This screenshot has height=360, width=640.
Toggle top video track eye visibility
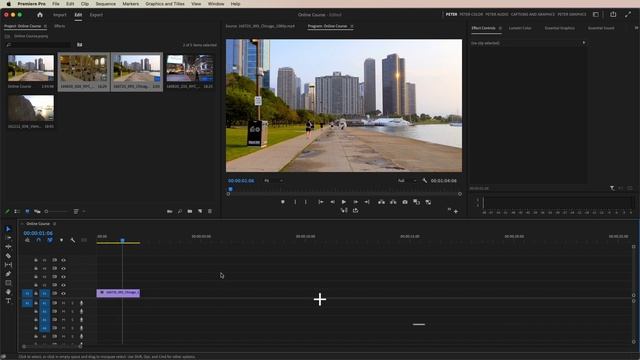63,260
